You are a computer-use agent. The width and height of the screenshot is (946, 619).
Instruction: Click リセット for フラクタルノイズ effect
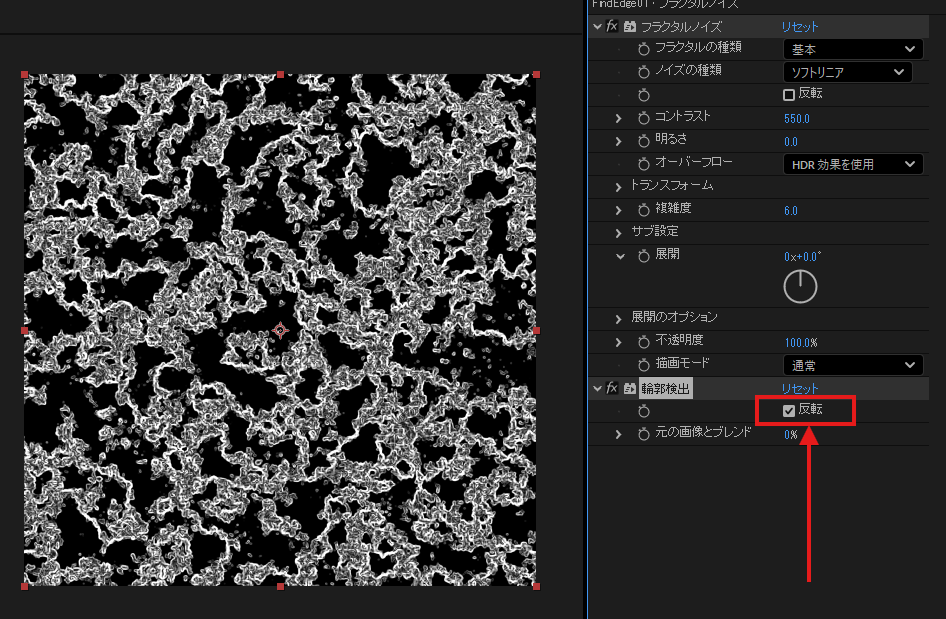coord(799,27)
